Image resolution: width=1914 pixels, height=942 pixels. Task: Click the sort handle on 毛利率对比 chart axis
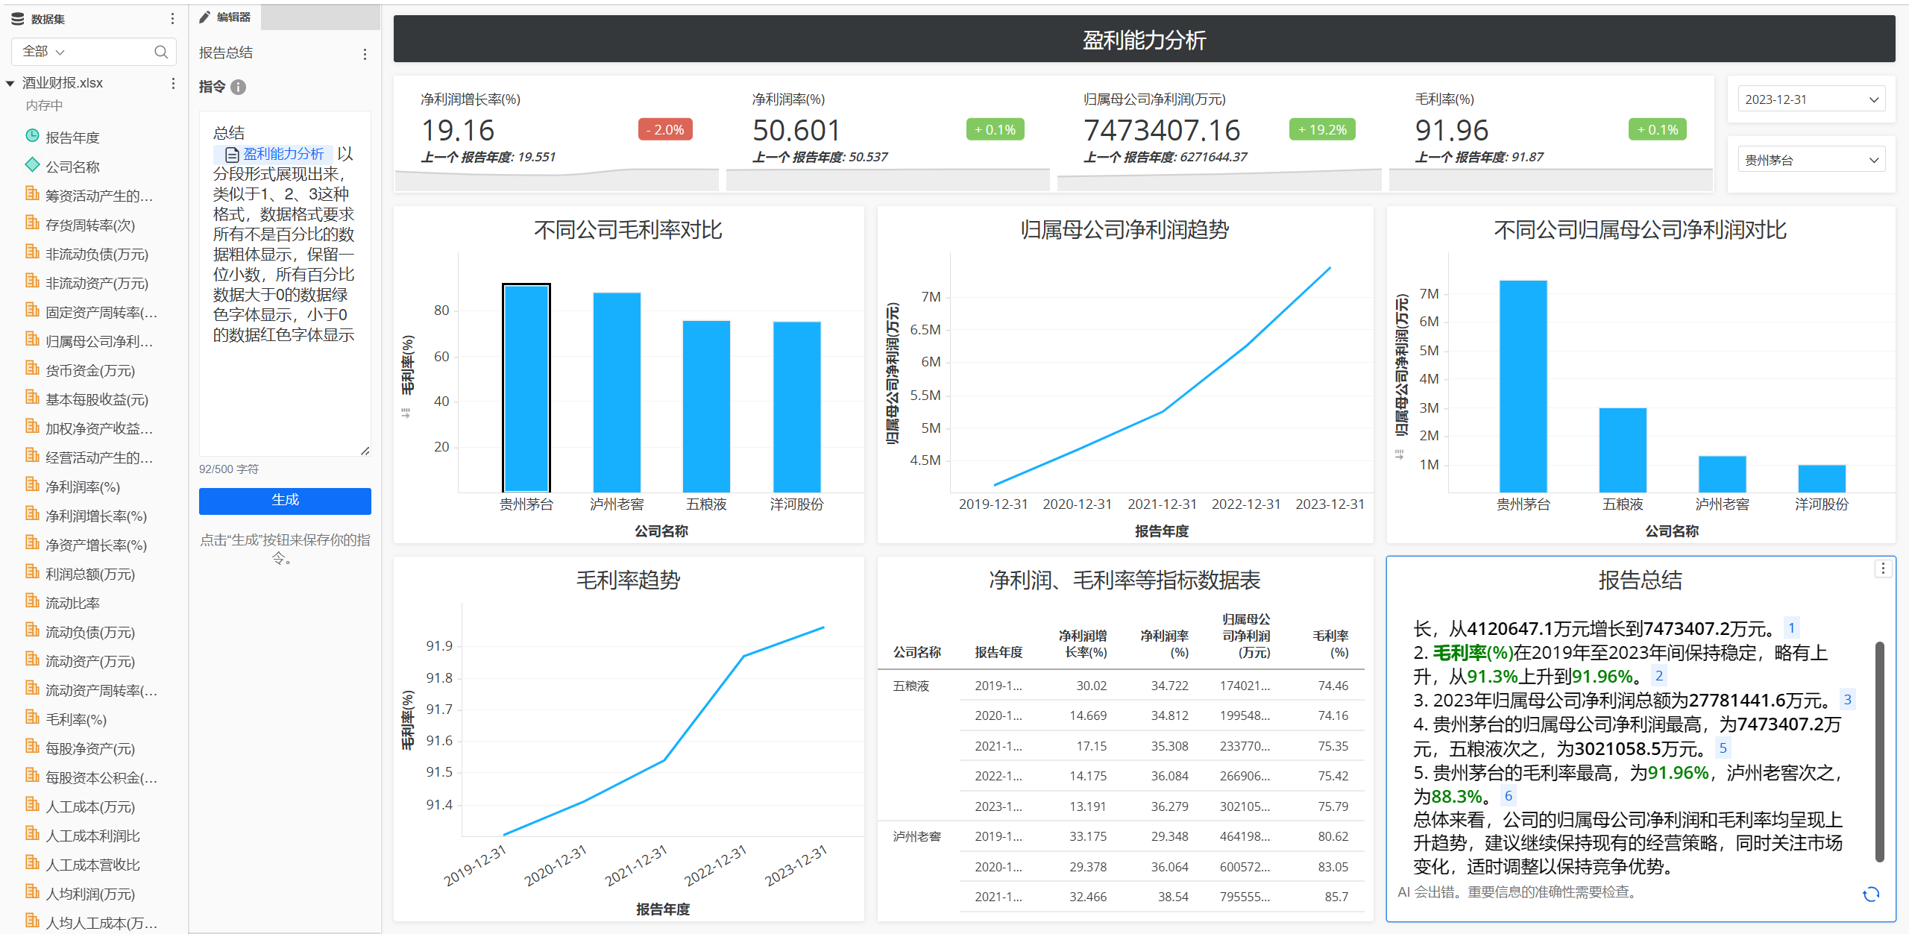(406, 412)
